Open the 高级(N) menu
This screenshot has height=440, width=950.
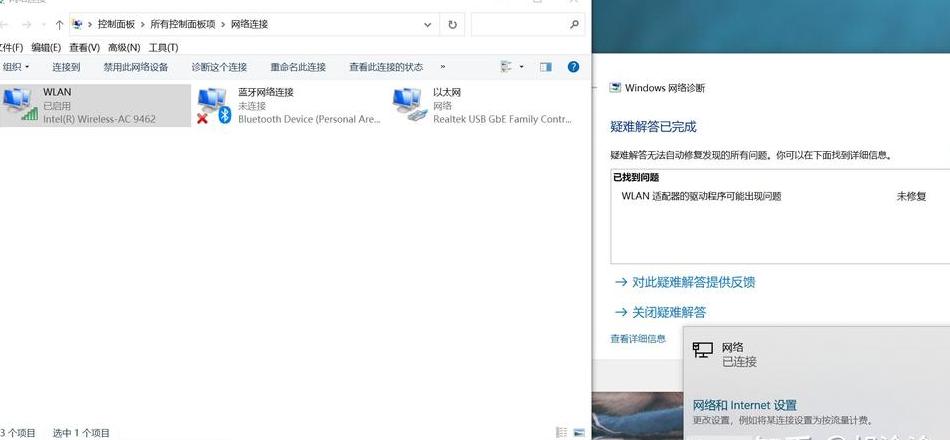coord(124,47)
